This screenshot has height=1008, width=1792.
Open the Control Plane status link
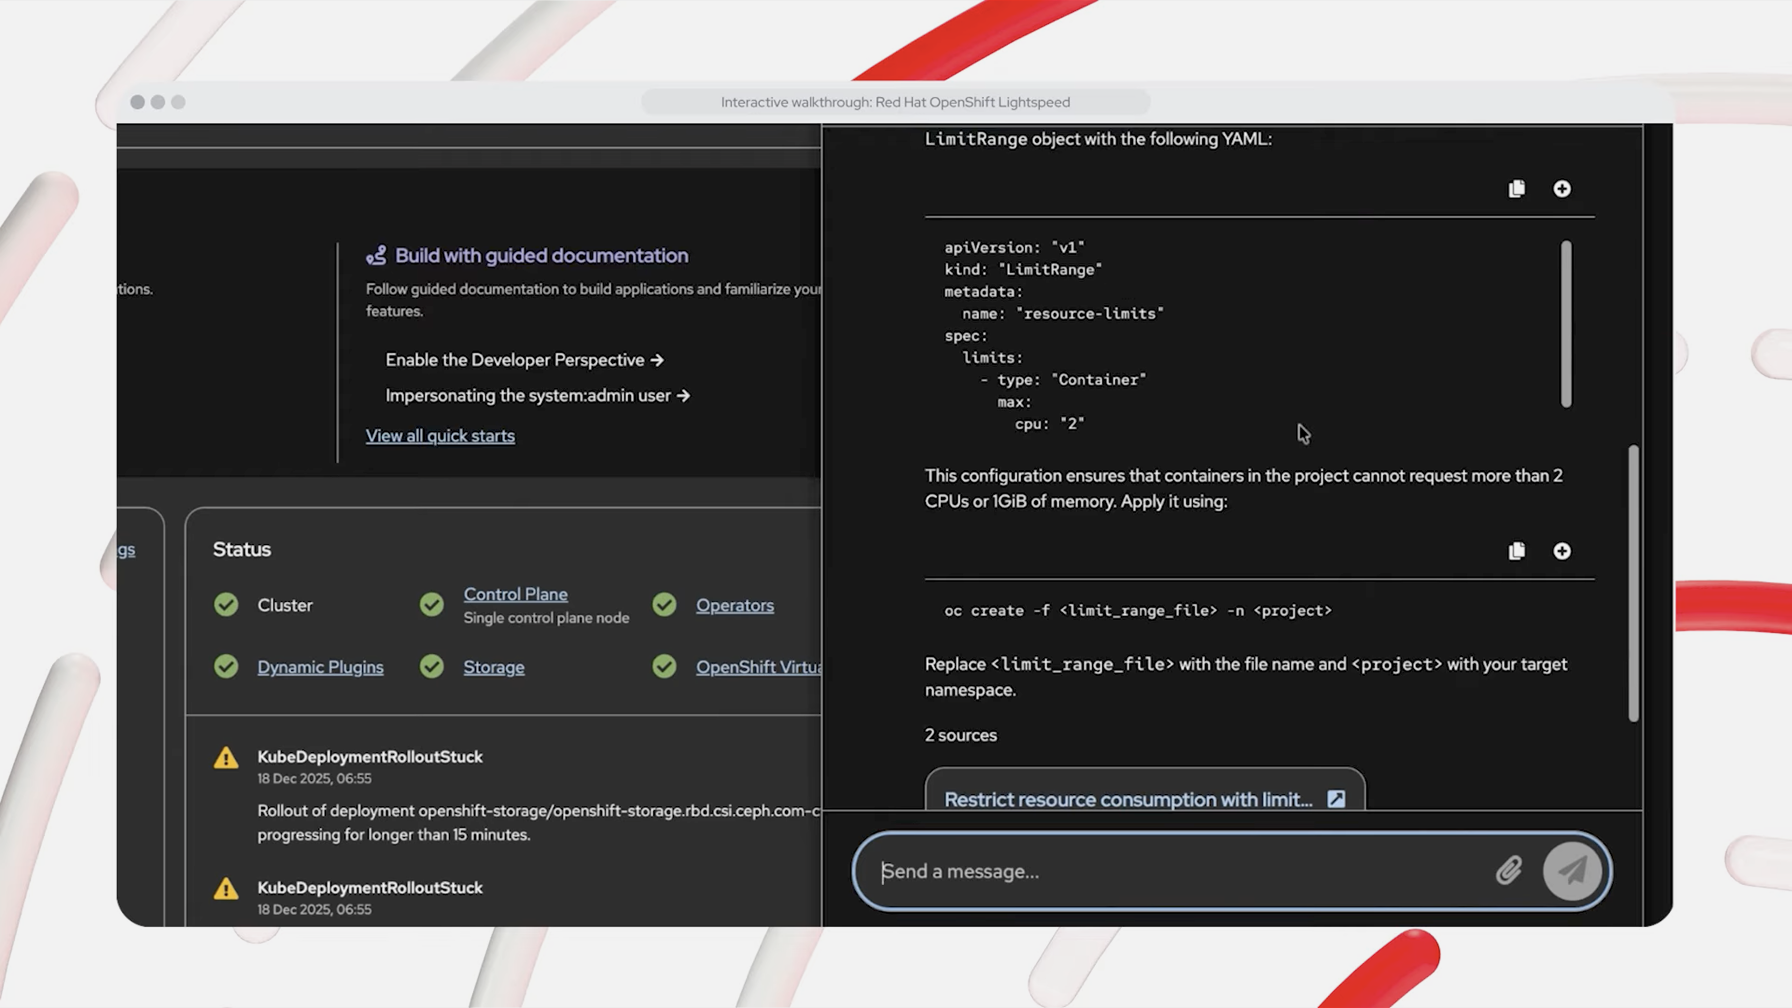click(x=515, y=594)
